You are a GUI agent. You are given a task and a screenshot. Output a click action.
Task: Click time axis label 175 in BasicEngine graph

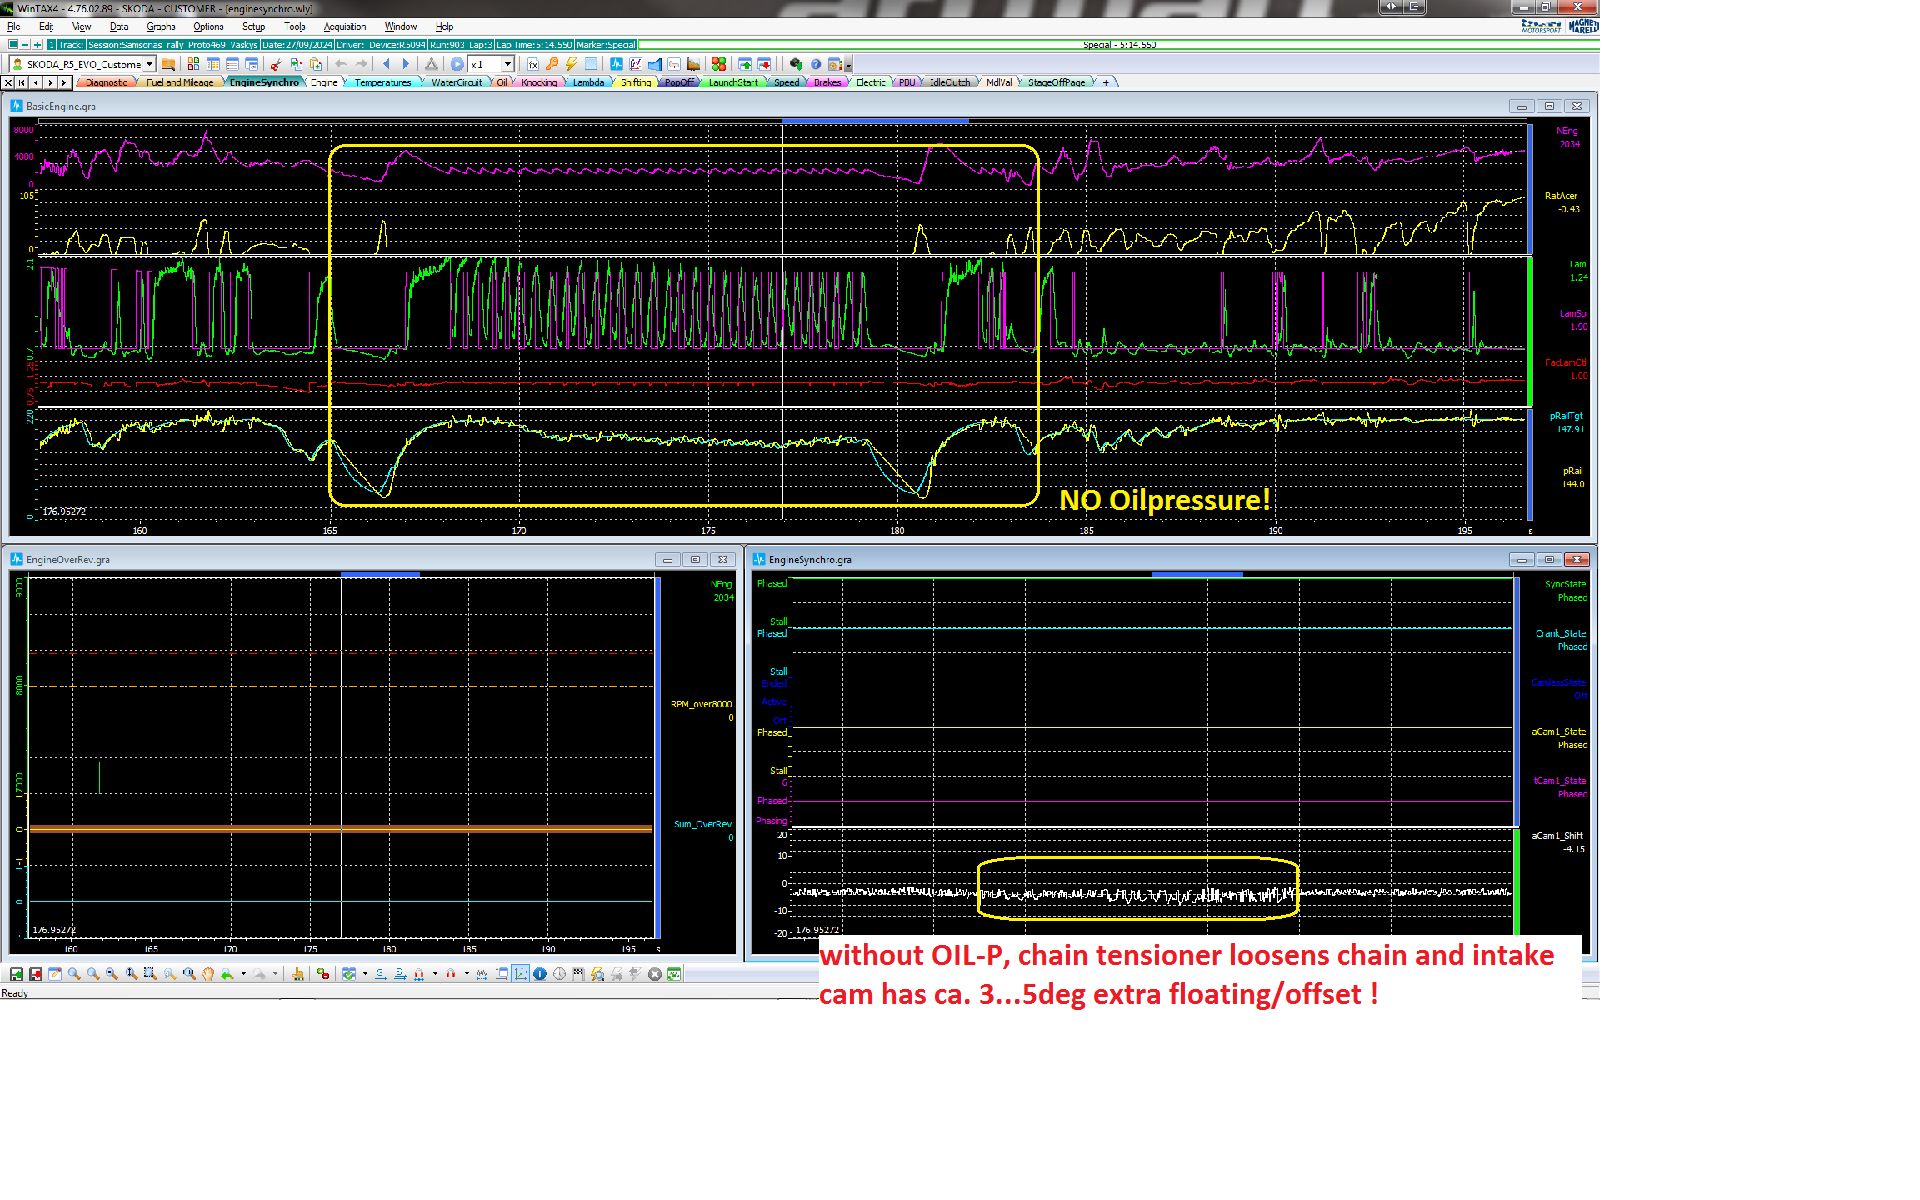[x=708, y=531]
